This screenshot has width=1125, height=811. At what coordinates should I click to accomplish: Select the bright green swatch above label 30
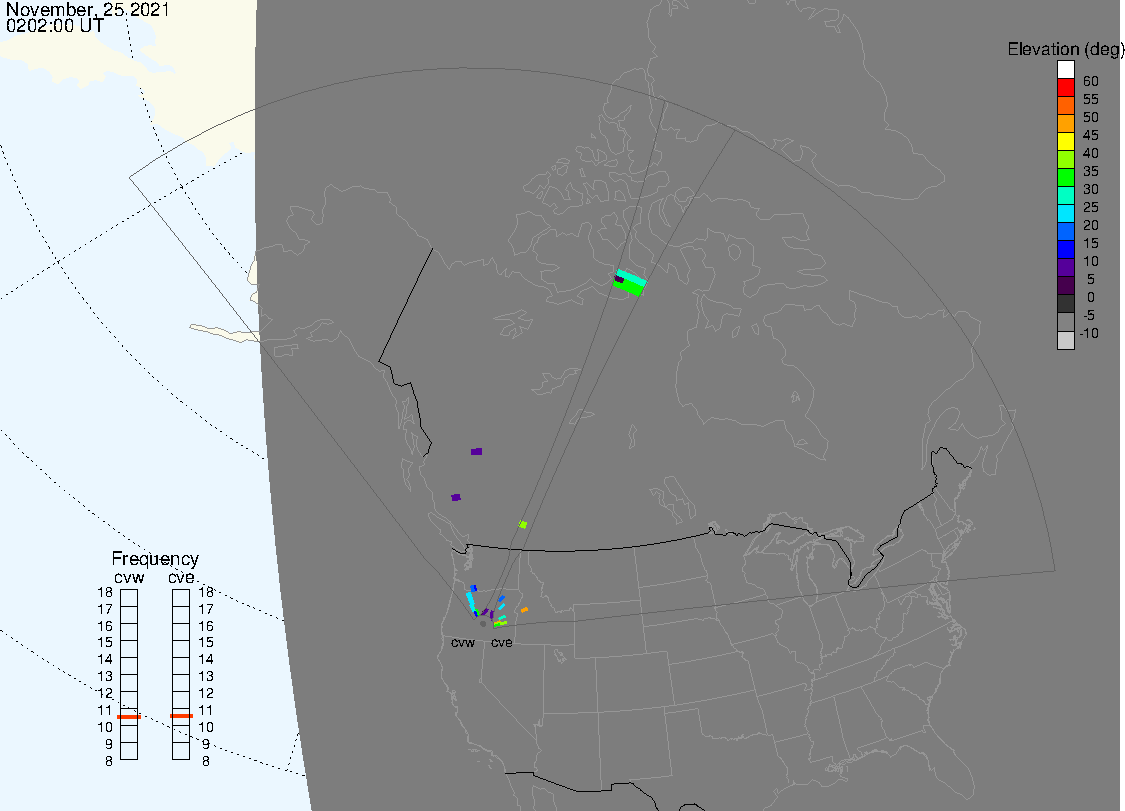1065,177
